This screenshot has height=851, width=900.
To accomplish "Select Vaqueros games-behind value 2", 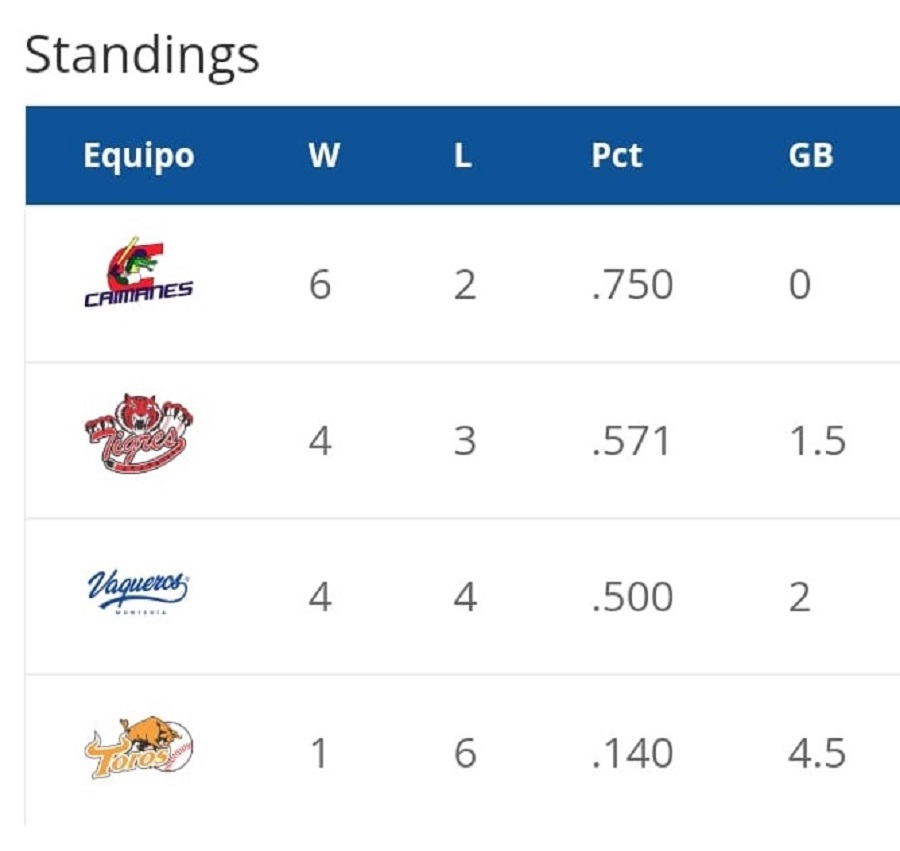I will [x=800, y=597].
